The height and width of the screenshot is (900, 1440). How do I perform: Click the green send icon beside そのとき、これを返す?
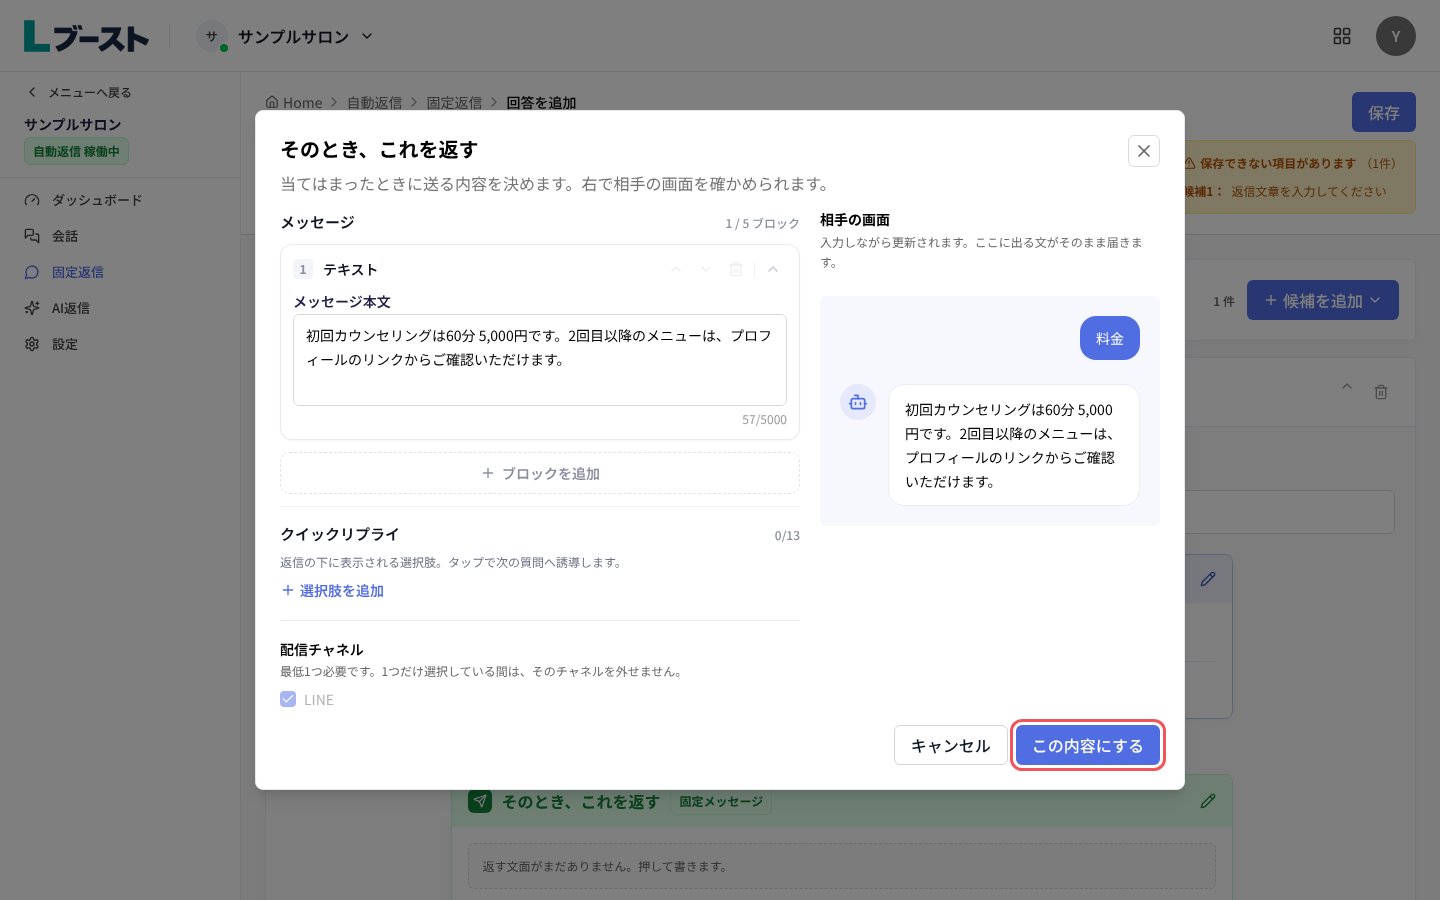tap(480, 801)
